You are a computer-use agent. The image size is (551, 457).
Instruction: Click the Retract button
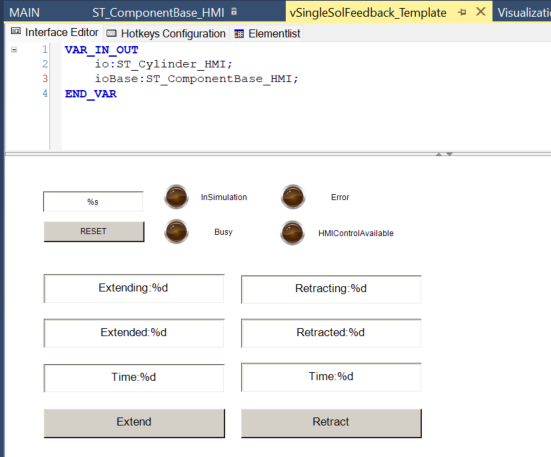tap(331, 423)
